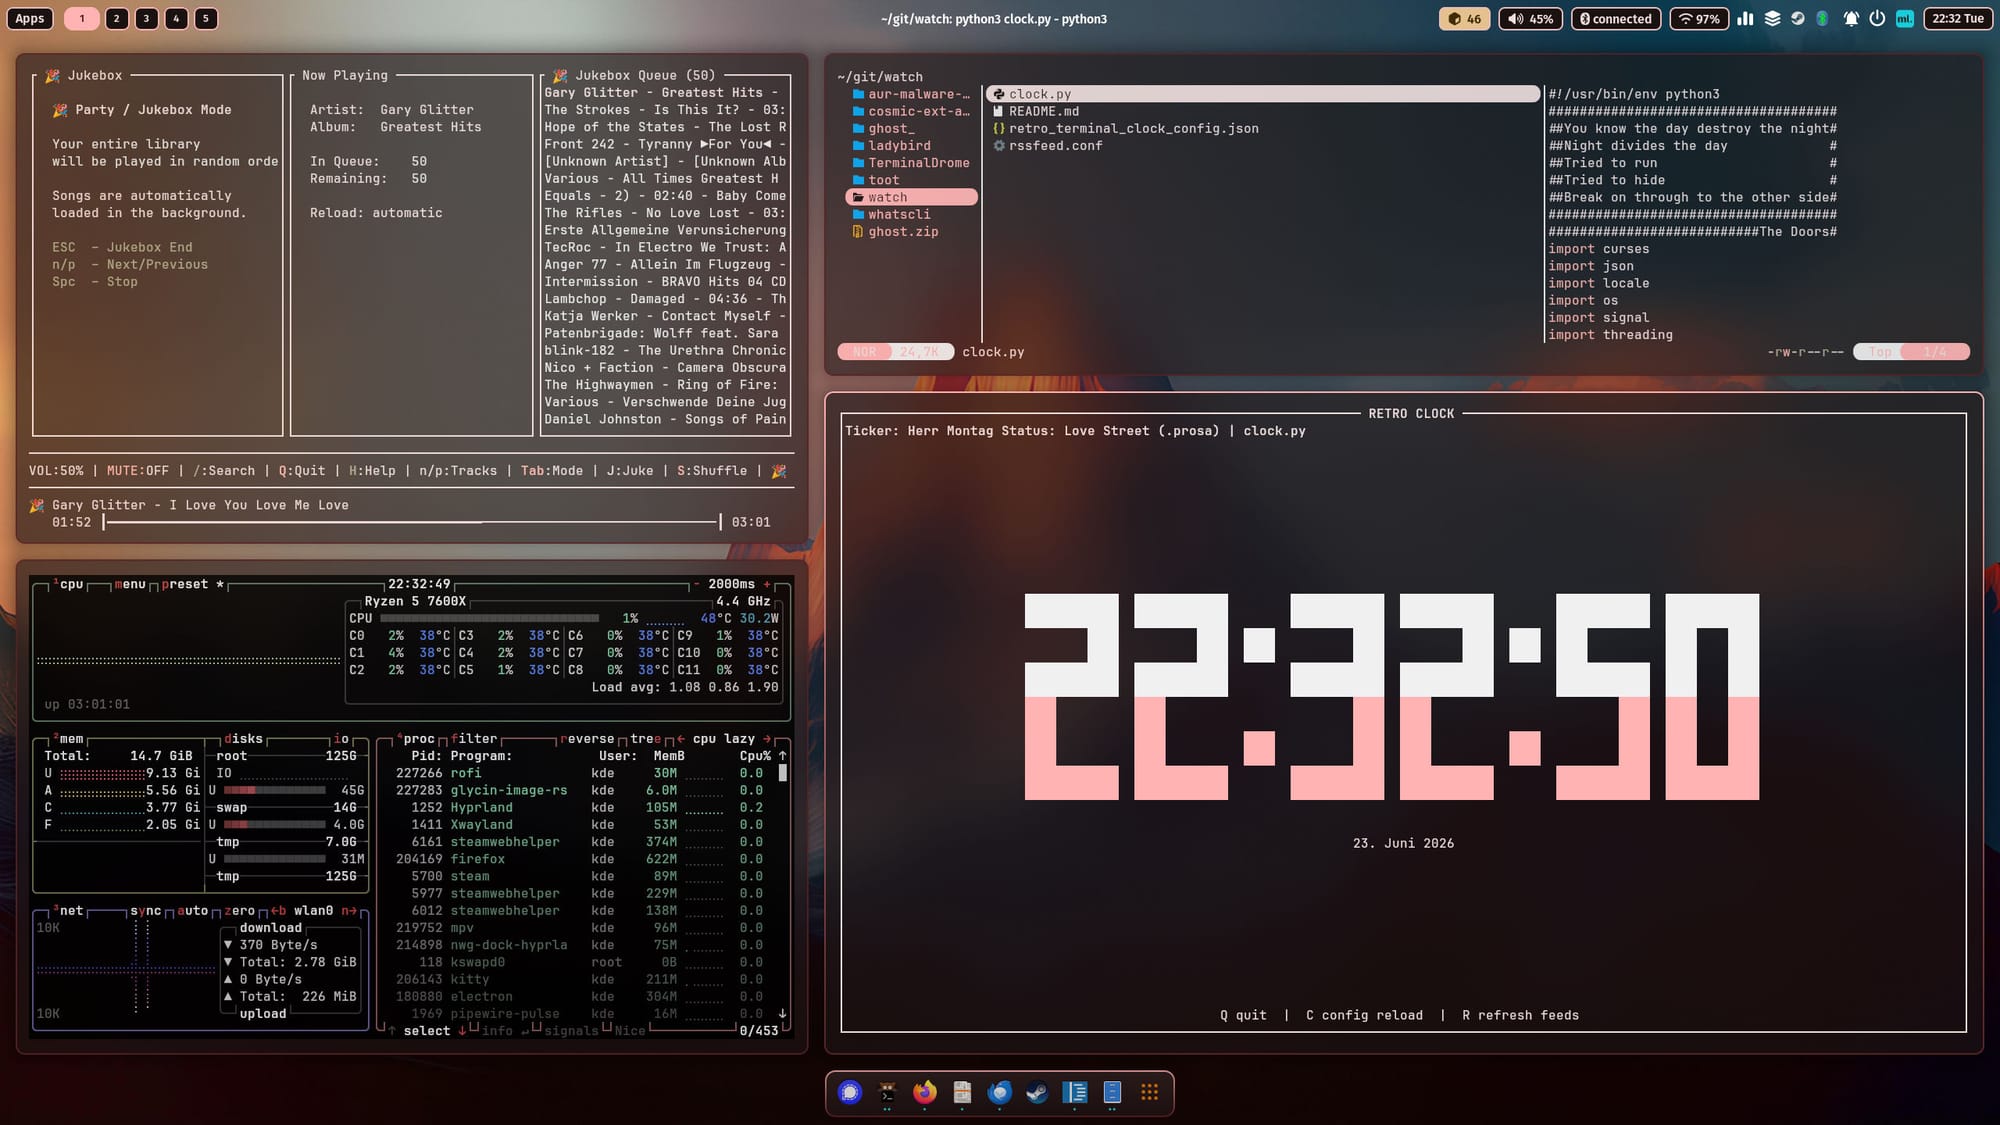Switch to workspace 3
This screenshot has width=2000, height=1125.
147,18
